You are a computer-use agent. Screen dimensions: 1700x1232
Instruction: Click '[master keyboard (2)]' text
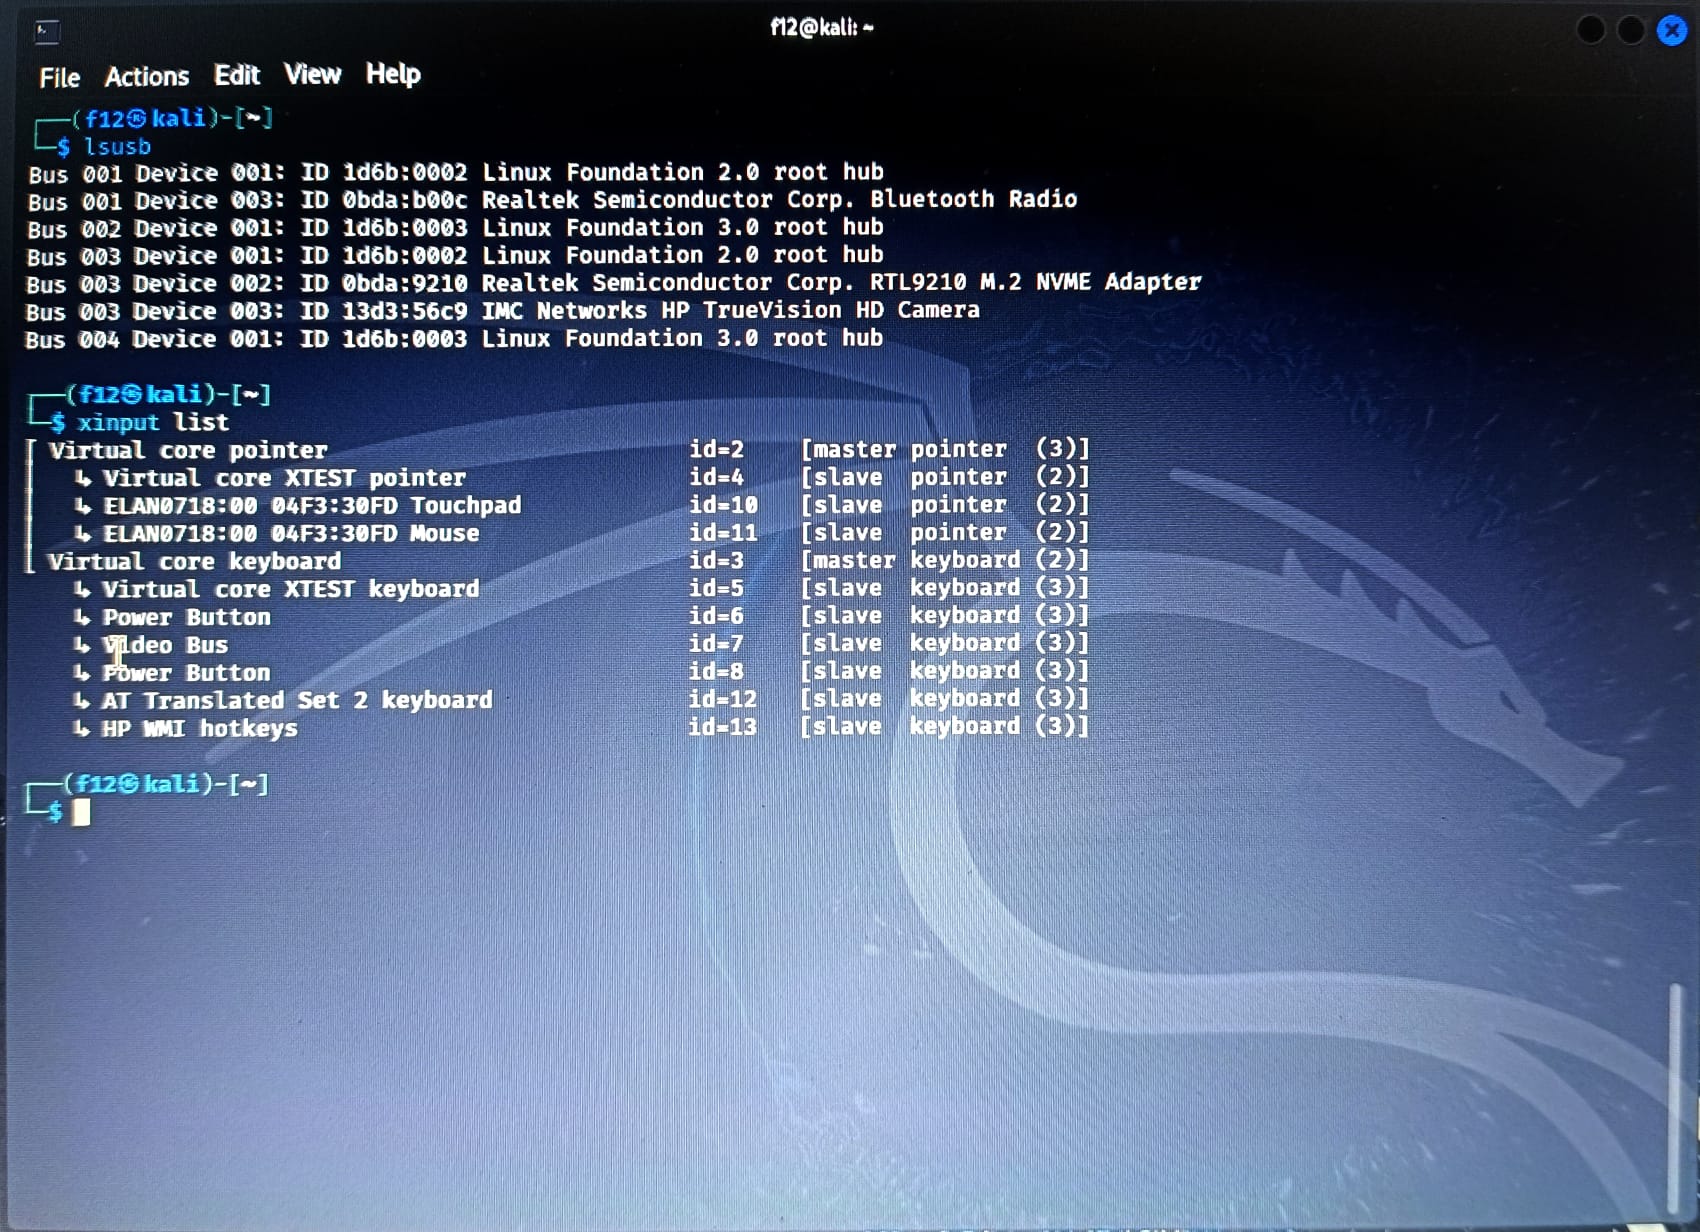(945, 560)
